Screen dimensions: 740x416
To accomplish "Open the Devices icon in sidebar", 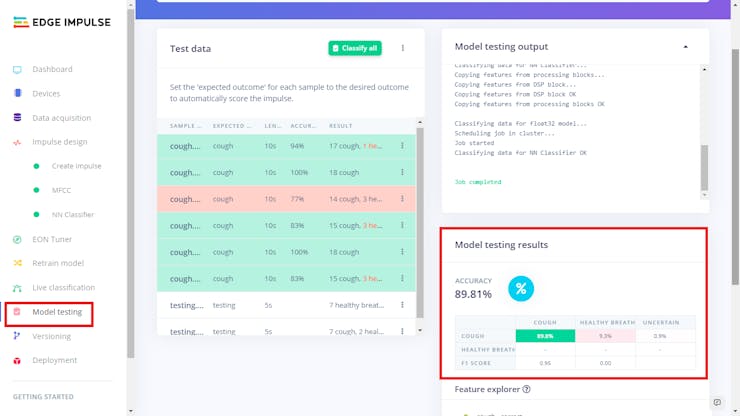I will (17, 93).
